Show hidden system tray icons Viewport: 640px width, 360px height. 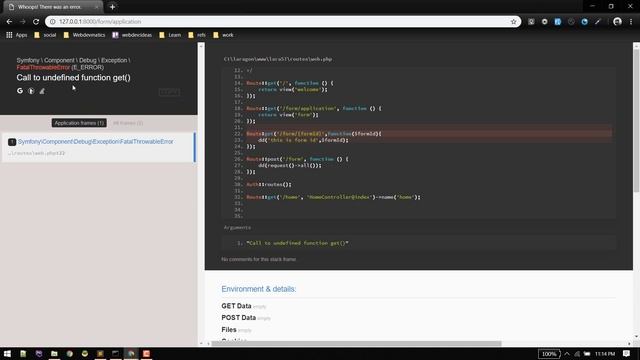(x=567, y=354)
